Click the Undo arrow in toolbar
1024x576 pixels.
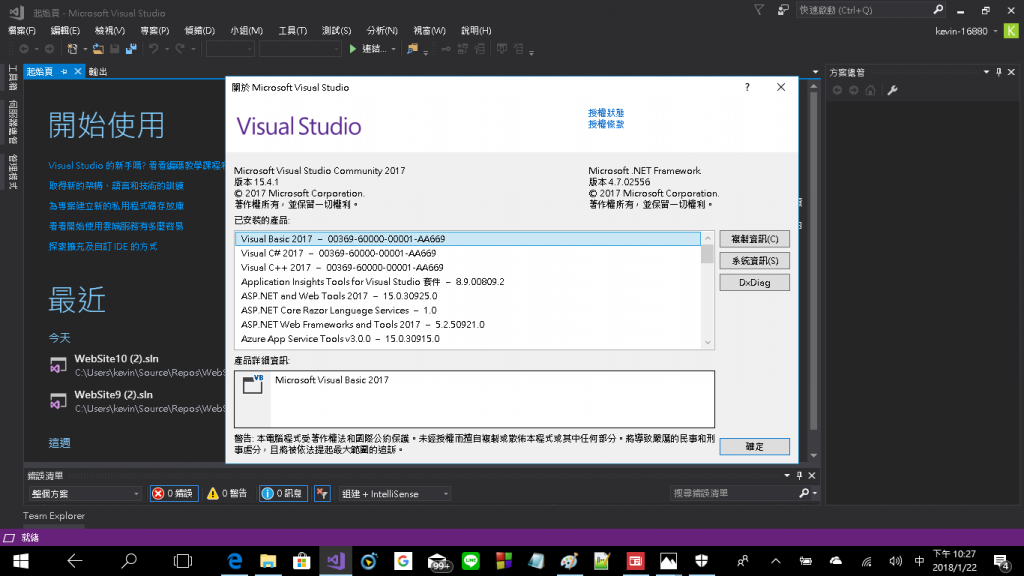pos(153,49)
